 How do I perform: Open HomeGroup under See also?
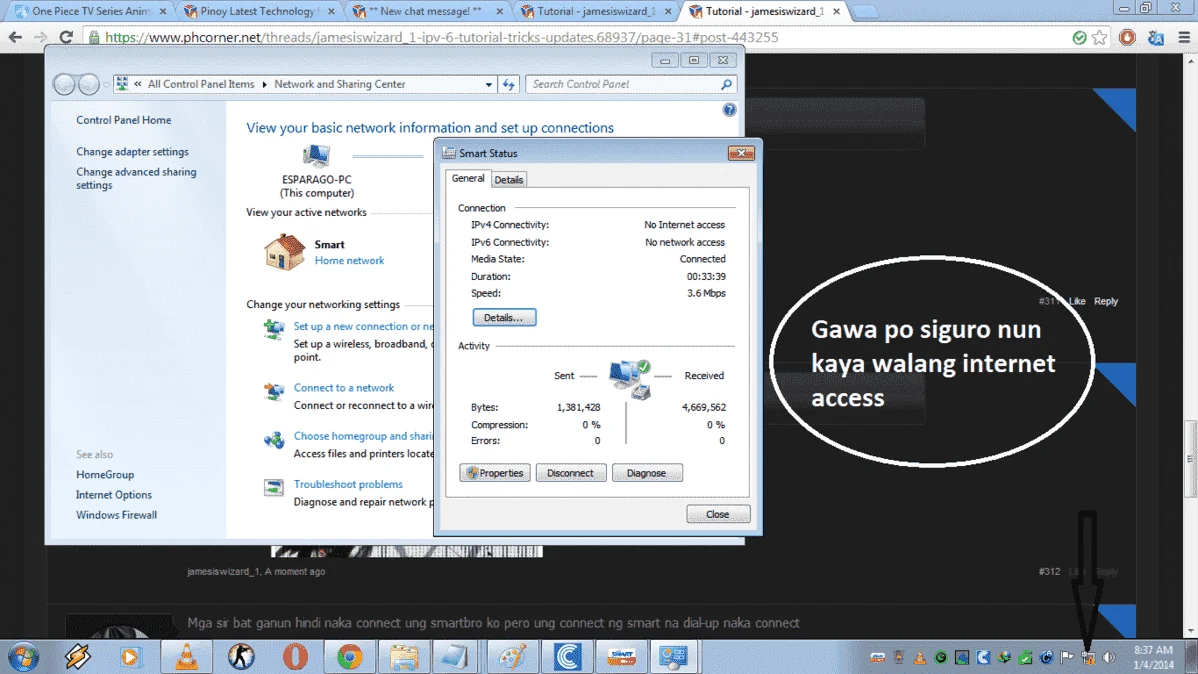pos(105,475)
